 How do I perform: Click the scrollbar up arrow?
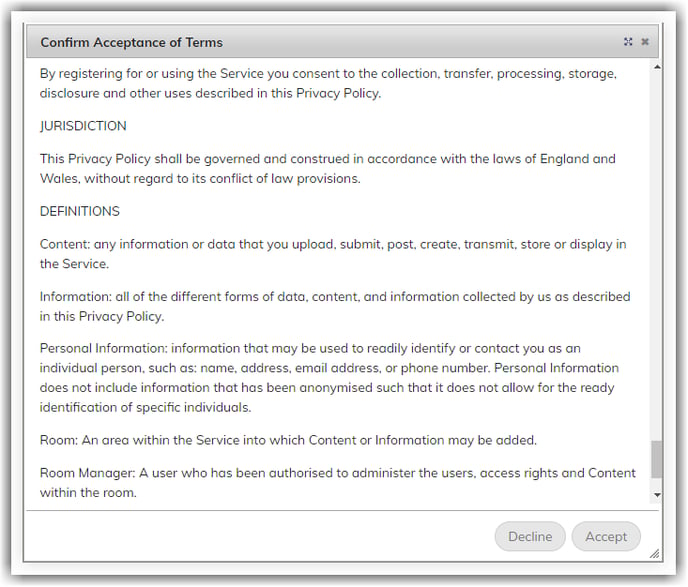point(657,67)
